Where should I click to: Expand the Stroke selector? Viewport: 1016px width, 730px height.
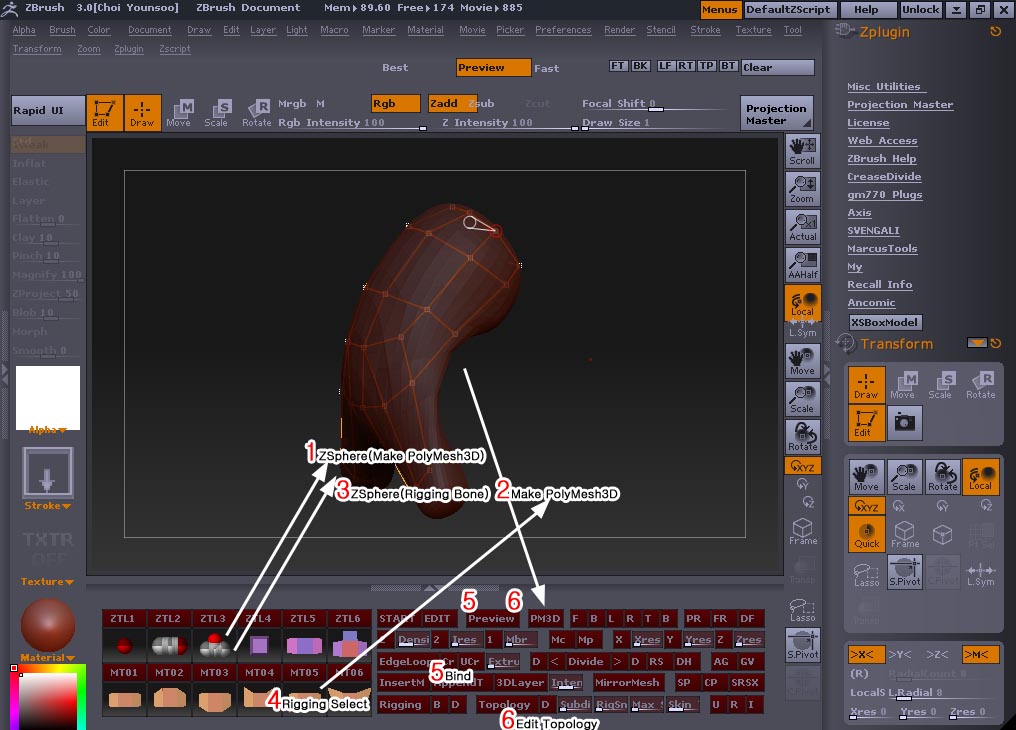48,506
